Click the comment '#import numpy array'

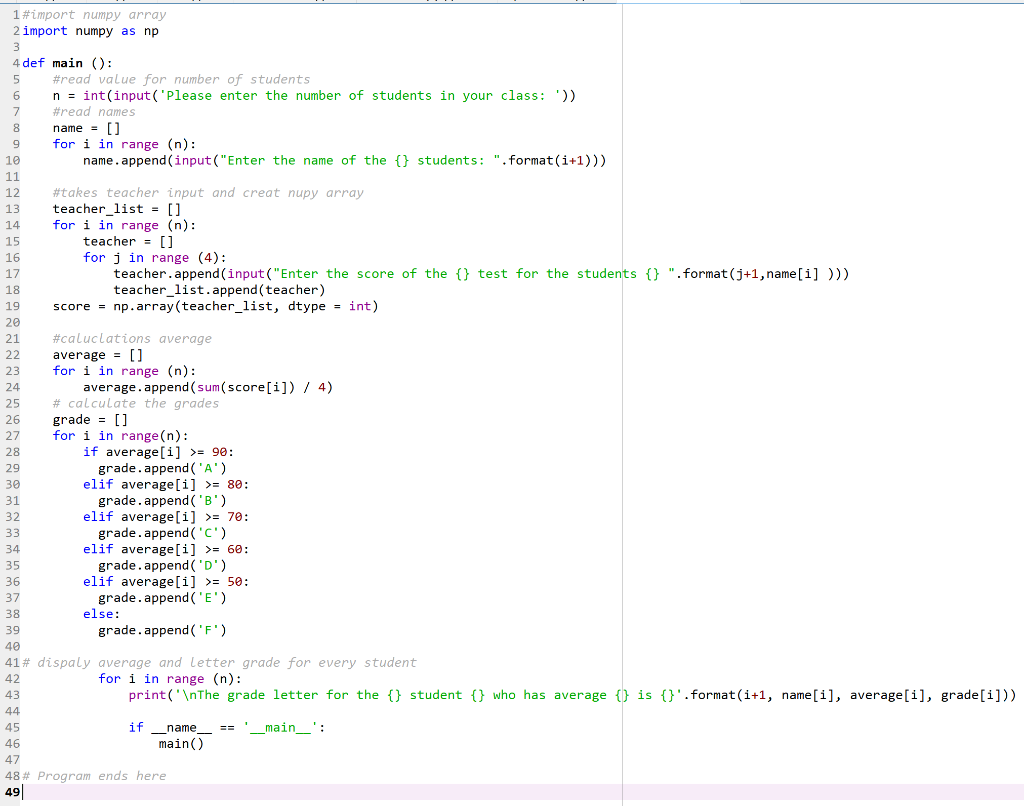click(x=94, y=14)
